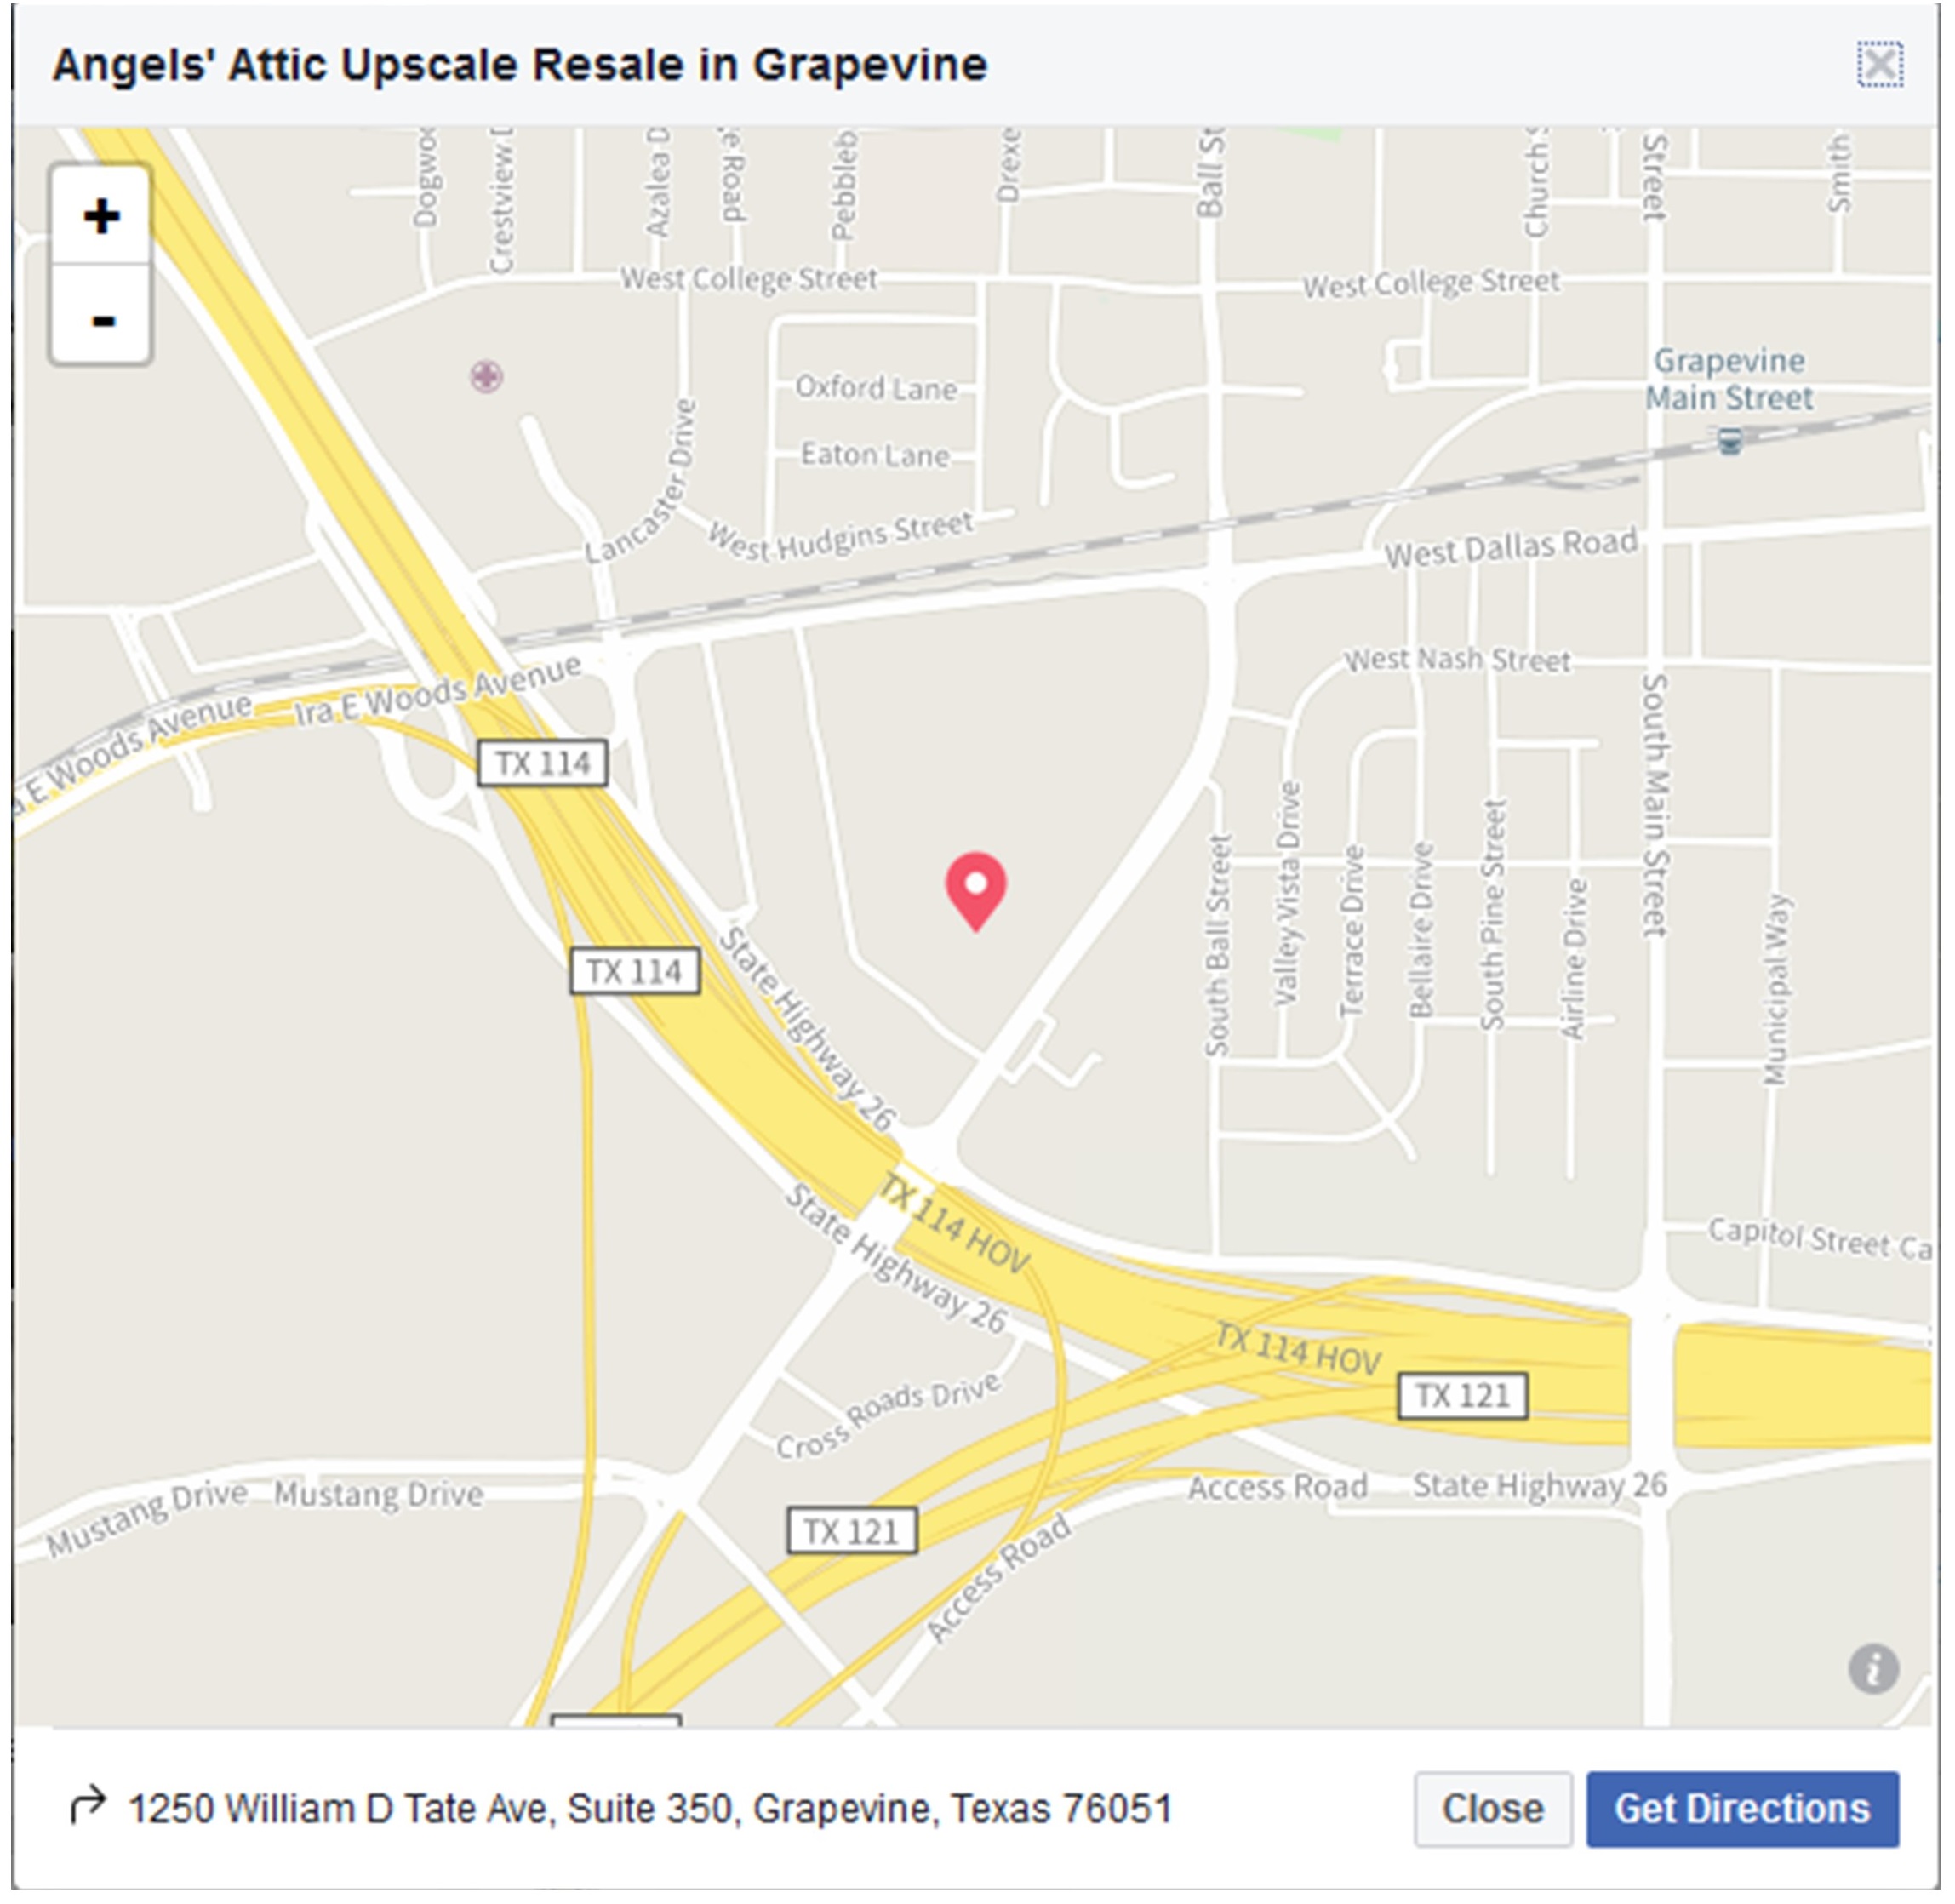
Task: Close the dialog with the X icon
Action: 1880,65
